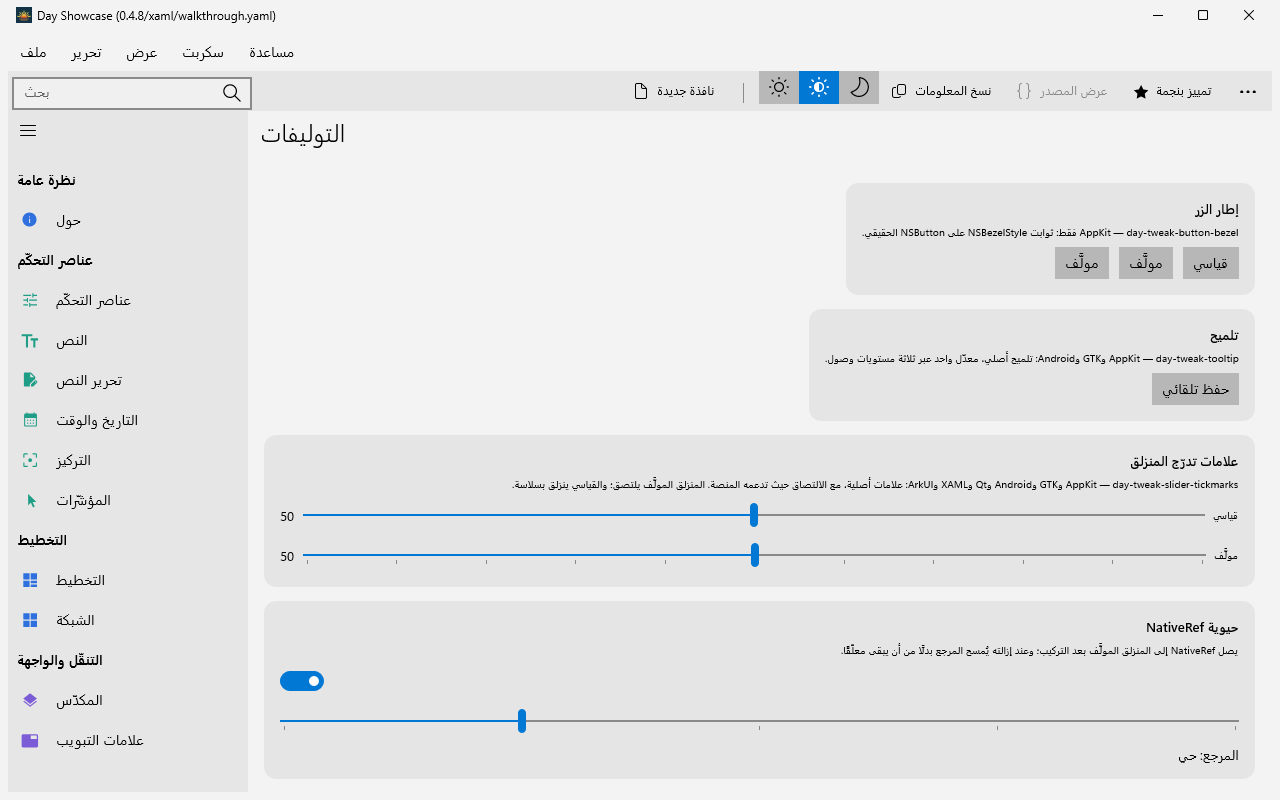Click نافذة جديدة toolbar button
The width and height of the screenshot is (1280, 800).
(674, 91)
